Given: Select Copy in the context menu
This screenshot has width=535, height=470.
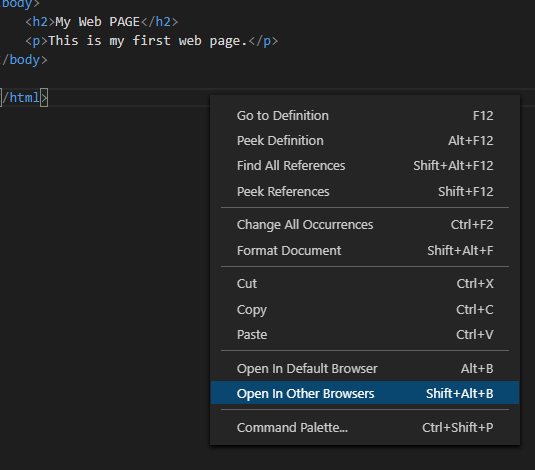Looking at the screenshot, I should [365, 310].
